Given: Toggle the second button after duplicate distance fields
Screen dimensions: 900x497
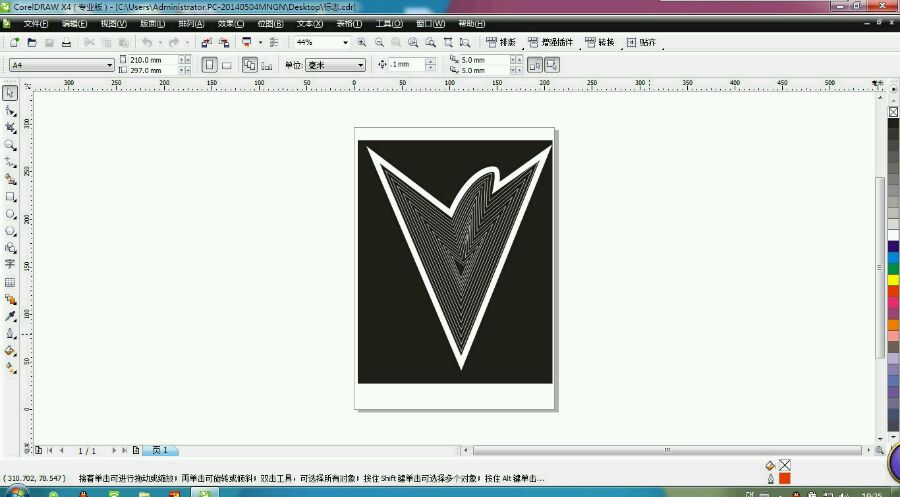Looking at the screenshot, I should [x=552, y=65].
